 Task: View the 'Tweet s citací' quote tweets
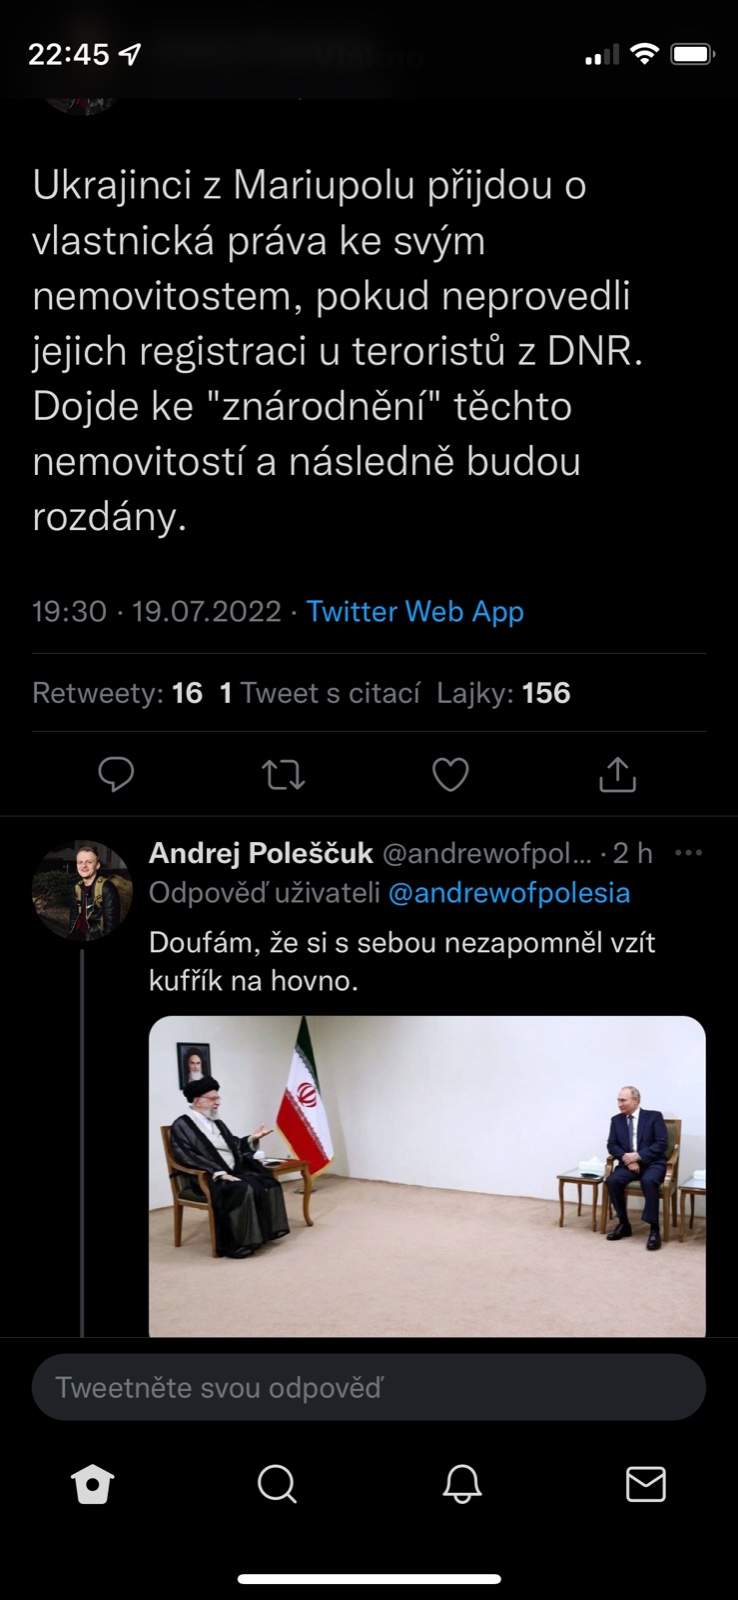point(320,693)
